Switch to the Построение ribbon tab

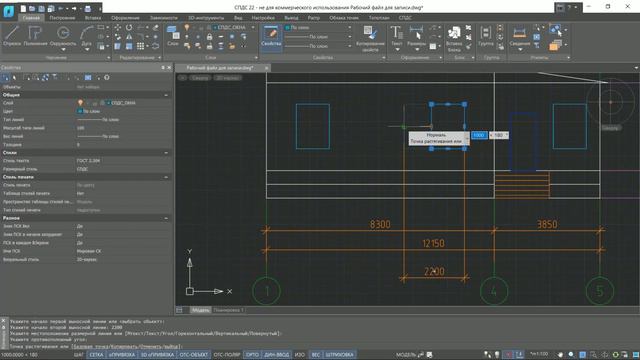point(62,18)
